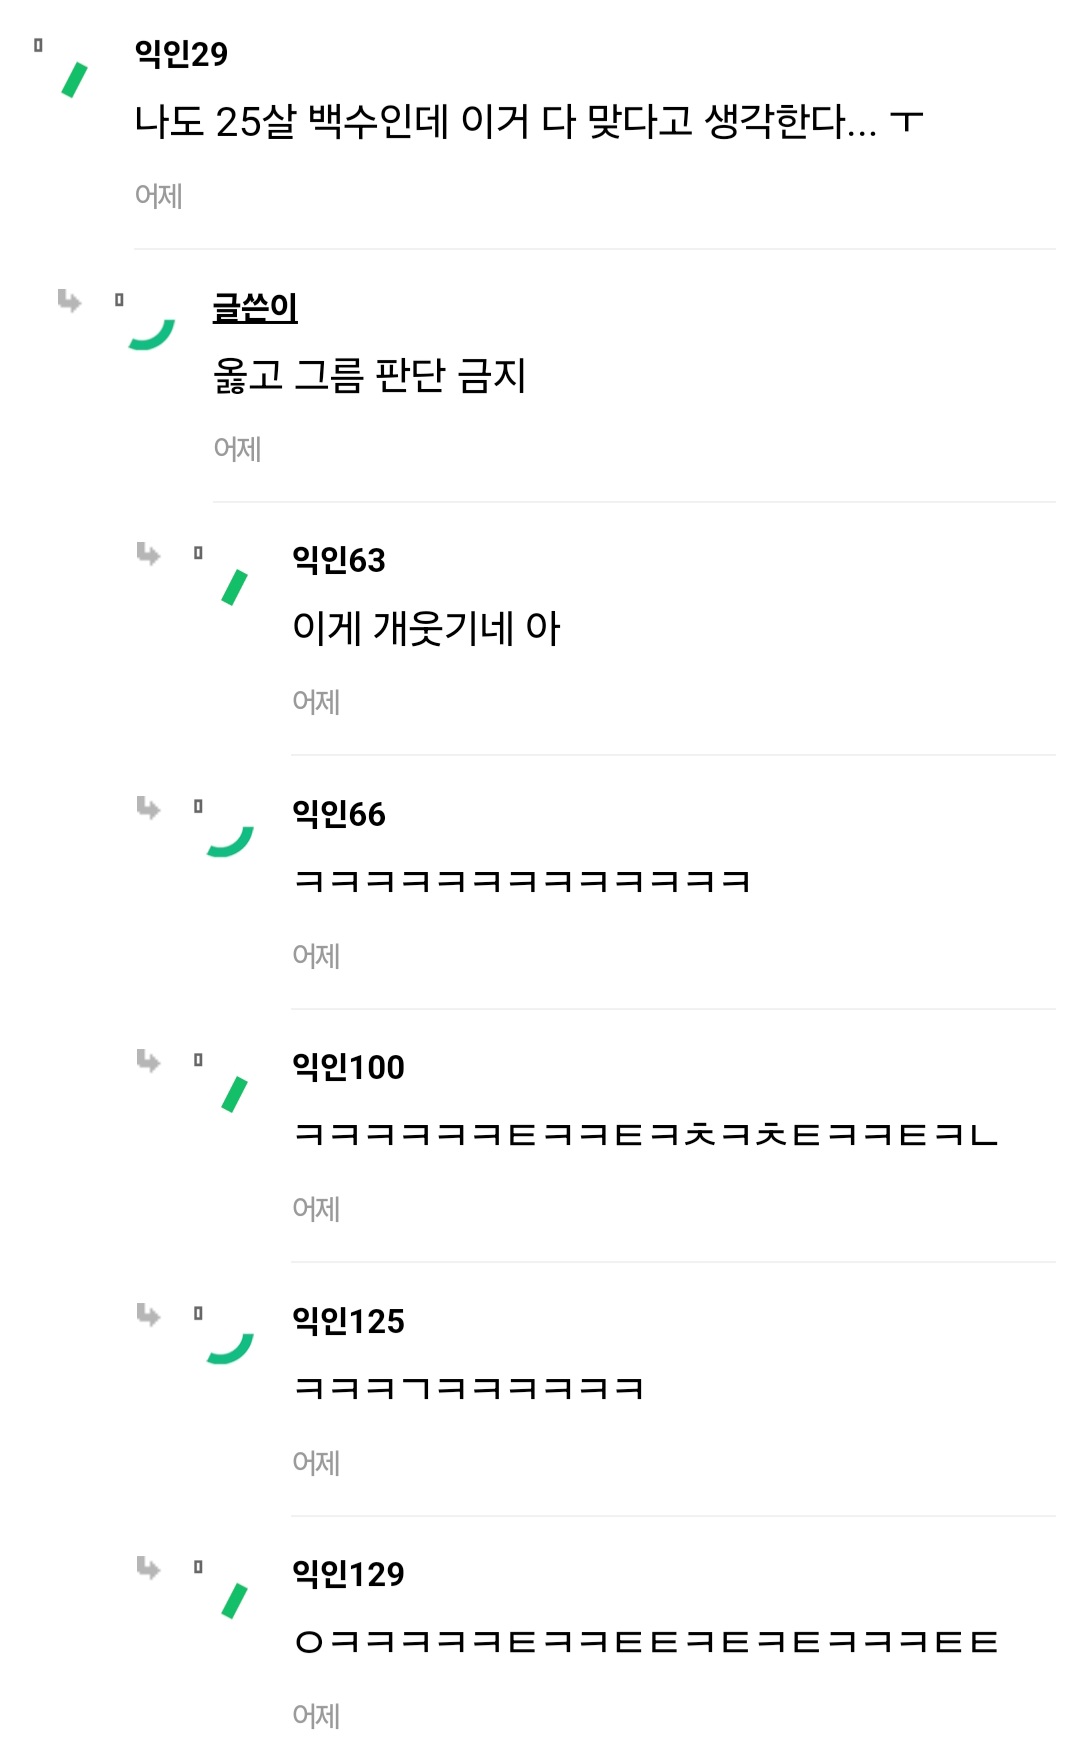Viewport: 1080px width, 1764px height.
Task: Click the 어제 timestamp under 익인100 comment
Action: pyautogui.click(x=316, y=1209)
